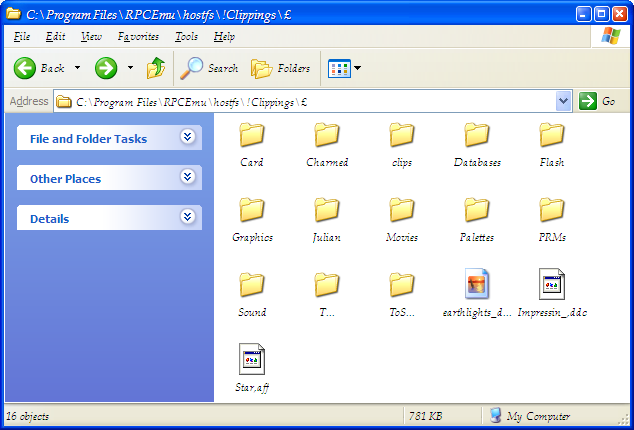Expand File and Folder Tasks panel
634x430 pixels.
coord(187,138)
